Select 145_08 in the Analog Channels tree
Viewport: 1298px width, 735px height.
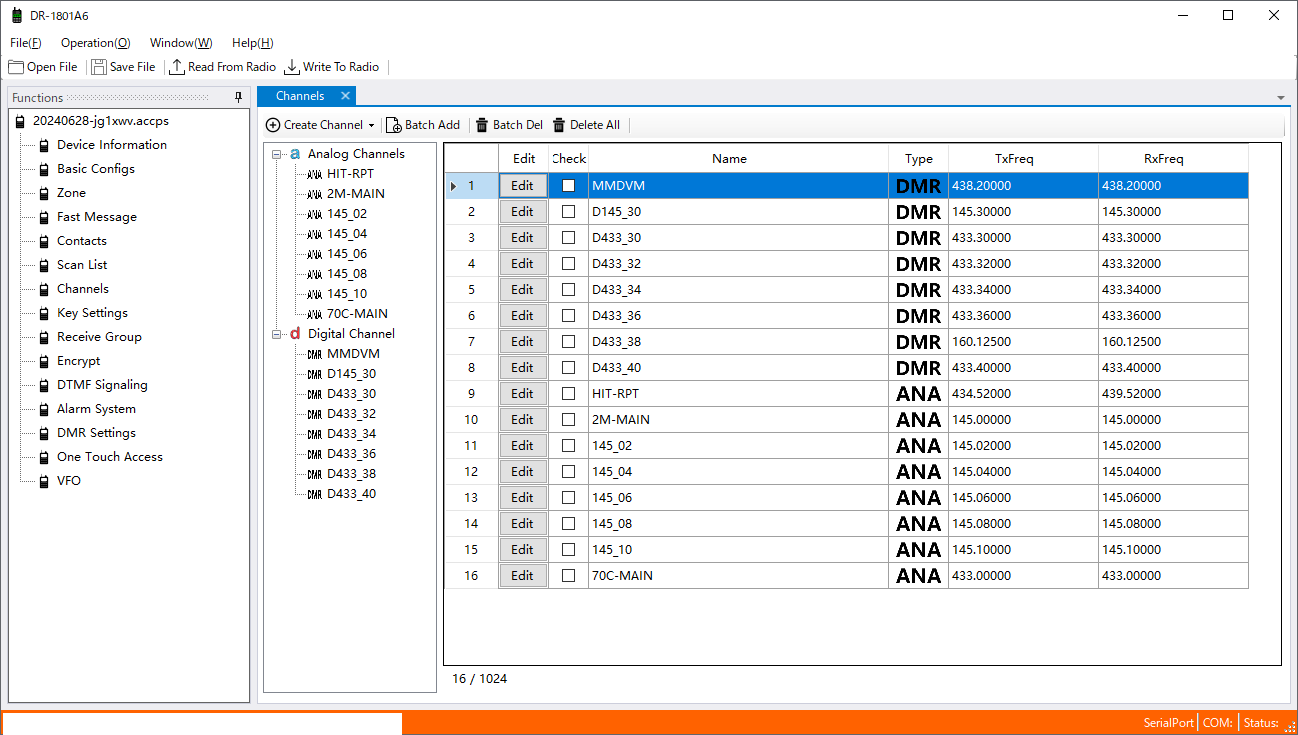346,274
